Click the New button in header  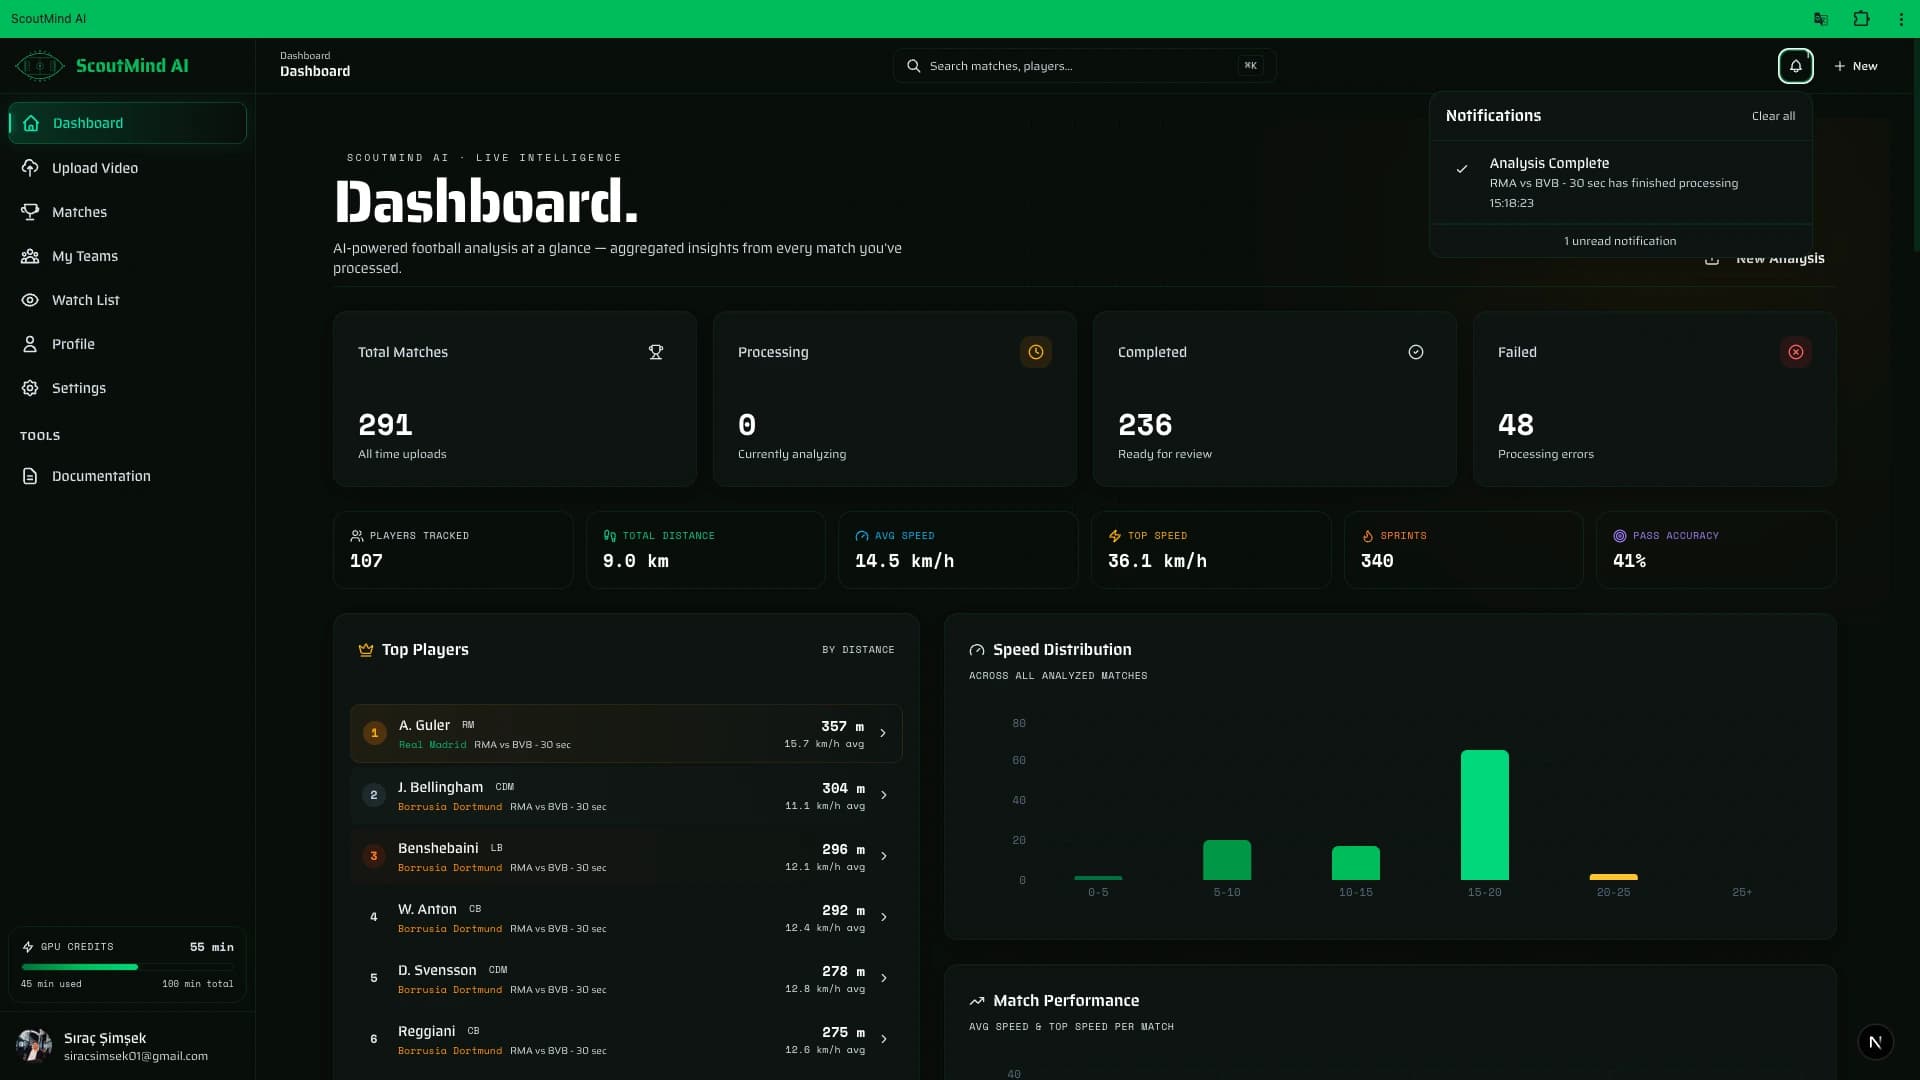(1856, 66)
